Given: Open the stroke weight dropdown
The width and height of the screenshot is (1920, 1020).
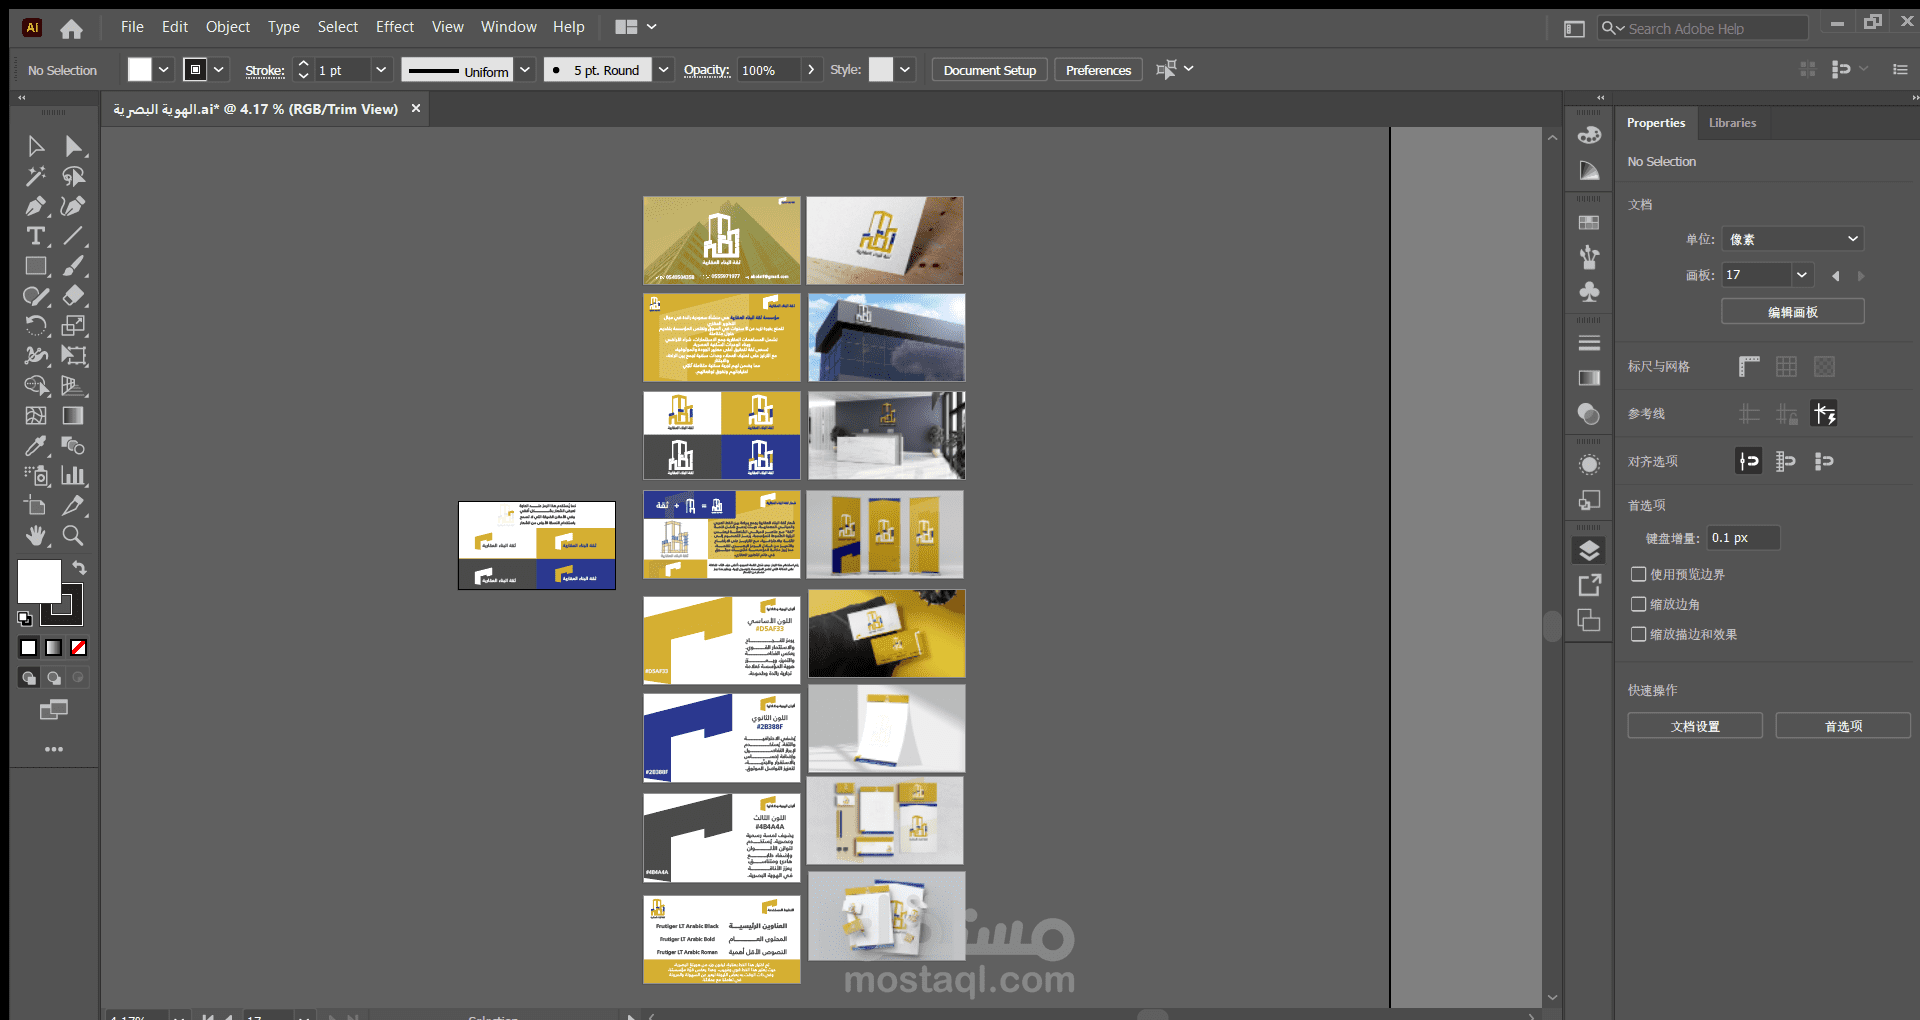Looking at the screenshot, I should click(x=380, y=70).
